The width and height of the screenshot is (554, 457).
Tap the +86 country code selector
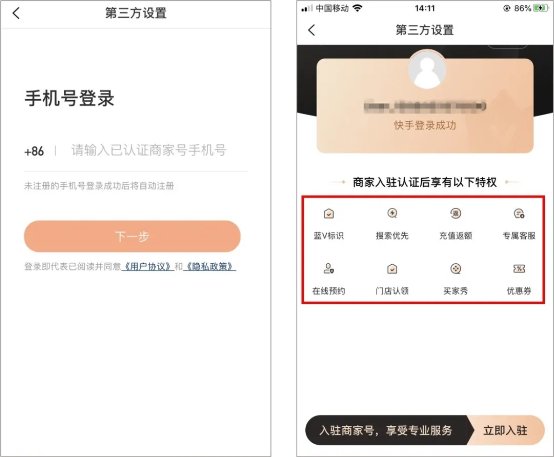tap(34, 151)
